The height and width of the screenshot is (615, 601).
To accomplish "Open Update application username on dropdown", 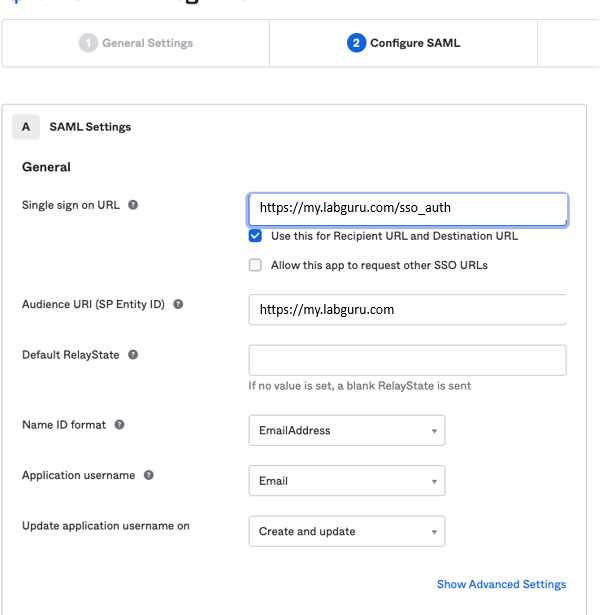I will [346, 531].
